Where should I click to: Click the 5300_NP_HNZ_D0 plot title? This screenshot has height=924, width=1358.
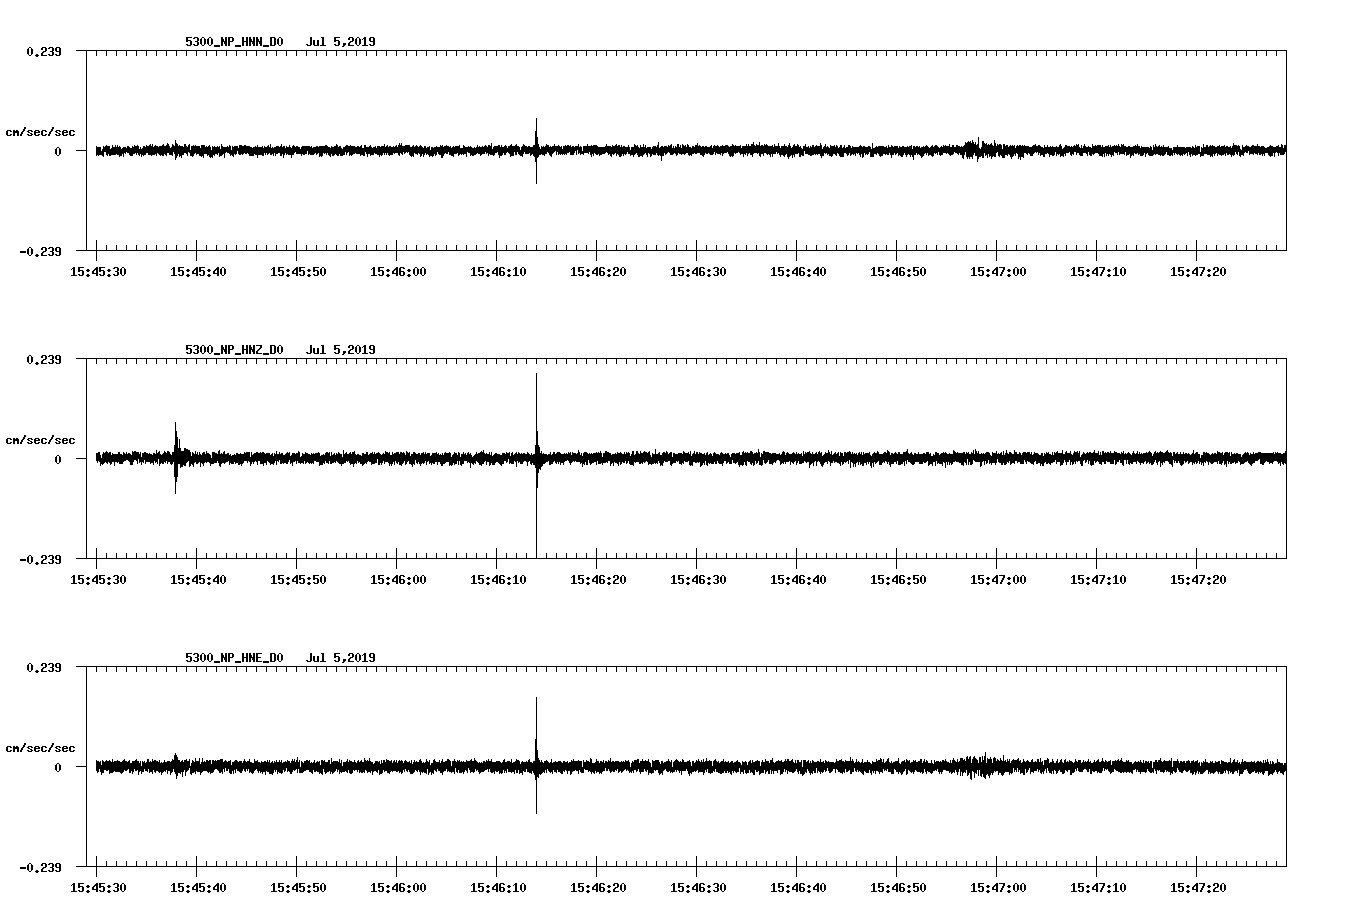click(x=234, y=350)
